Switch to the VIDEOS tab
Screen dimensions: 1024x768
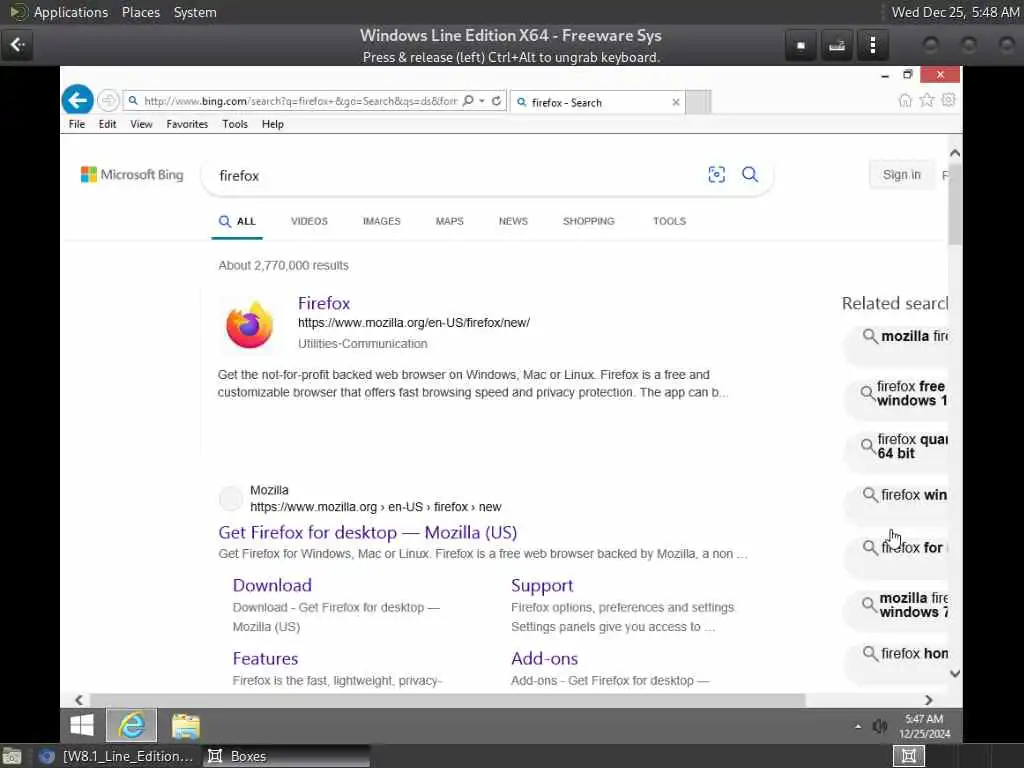coord(309,221)
